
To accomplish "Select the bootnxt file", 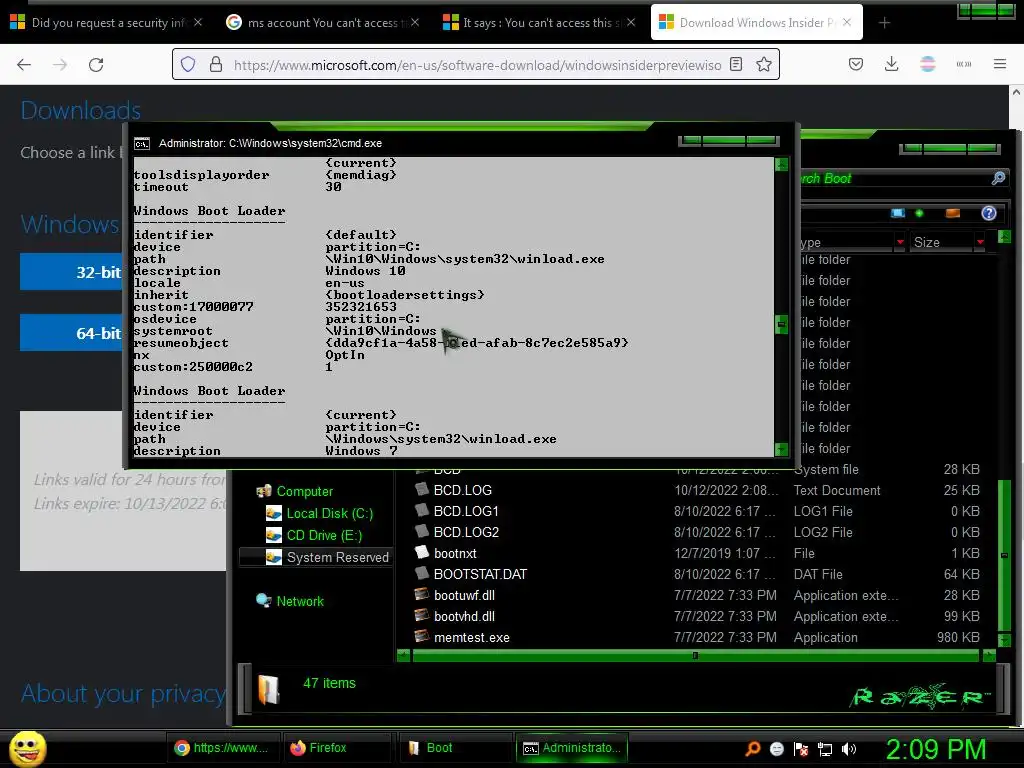I will coord(455,553).
